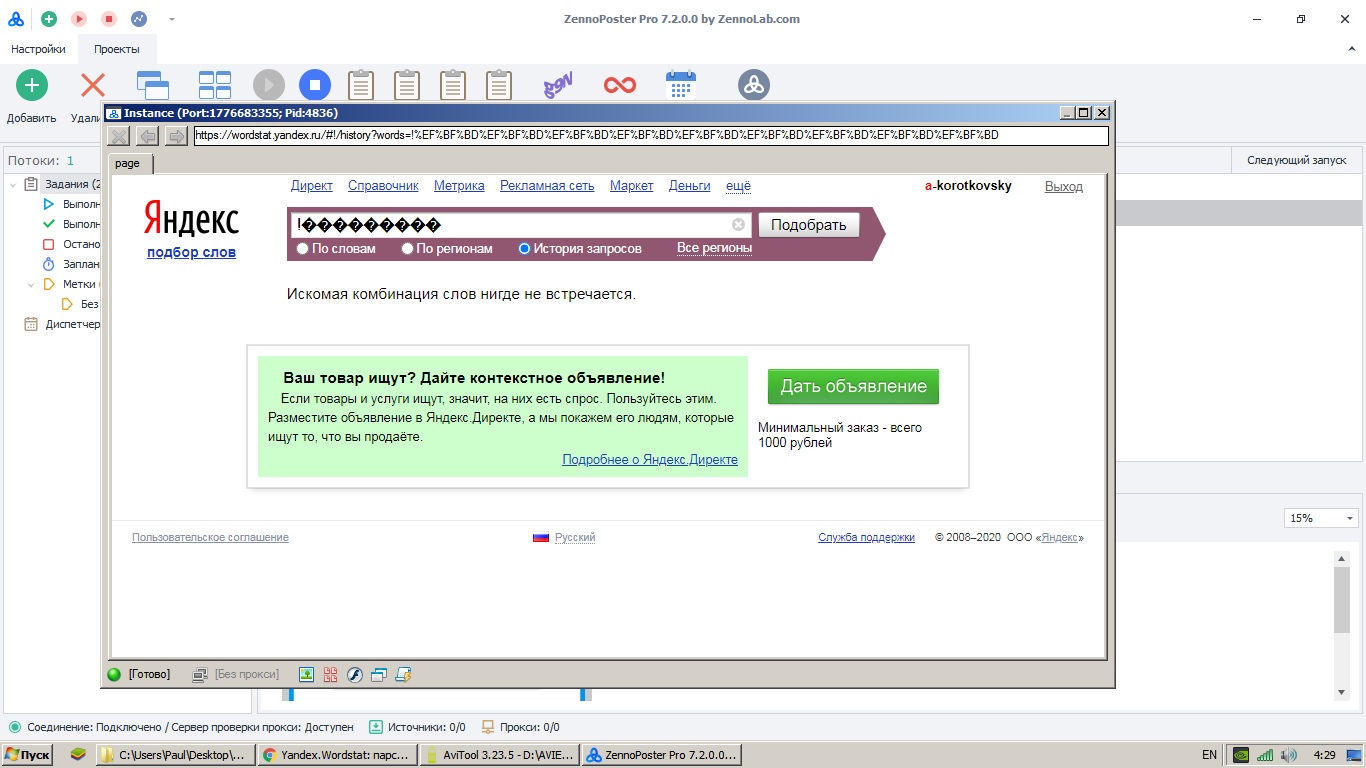Viewport: 1366px width, 768px height.
Task: Select the По словам radio button
Action: pyautogui.click(x=303, y=249)
